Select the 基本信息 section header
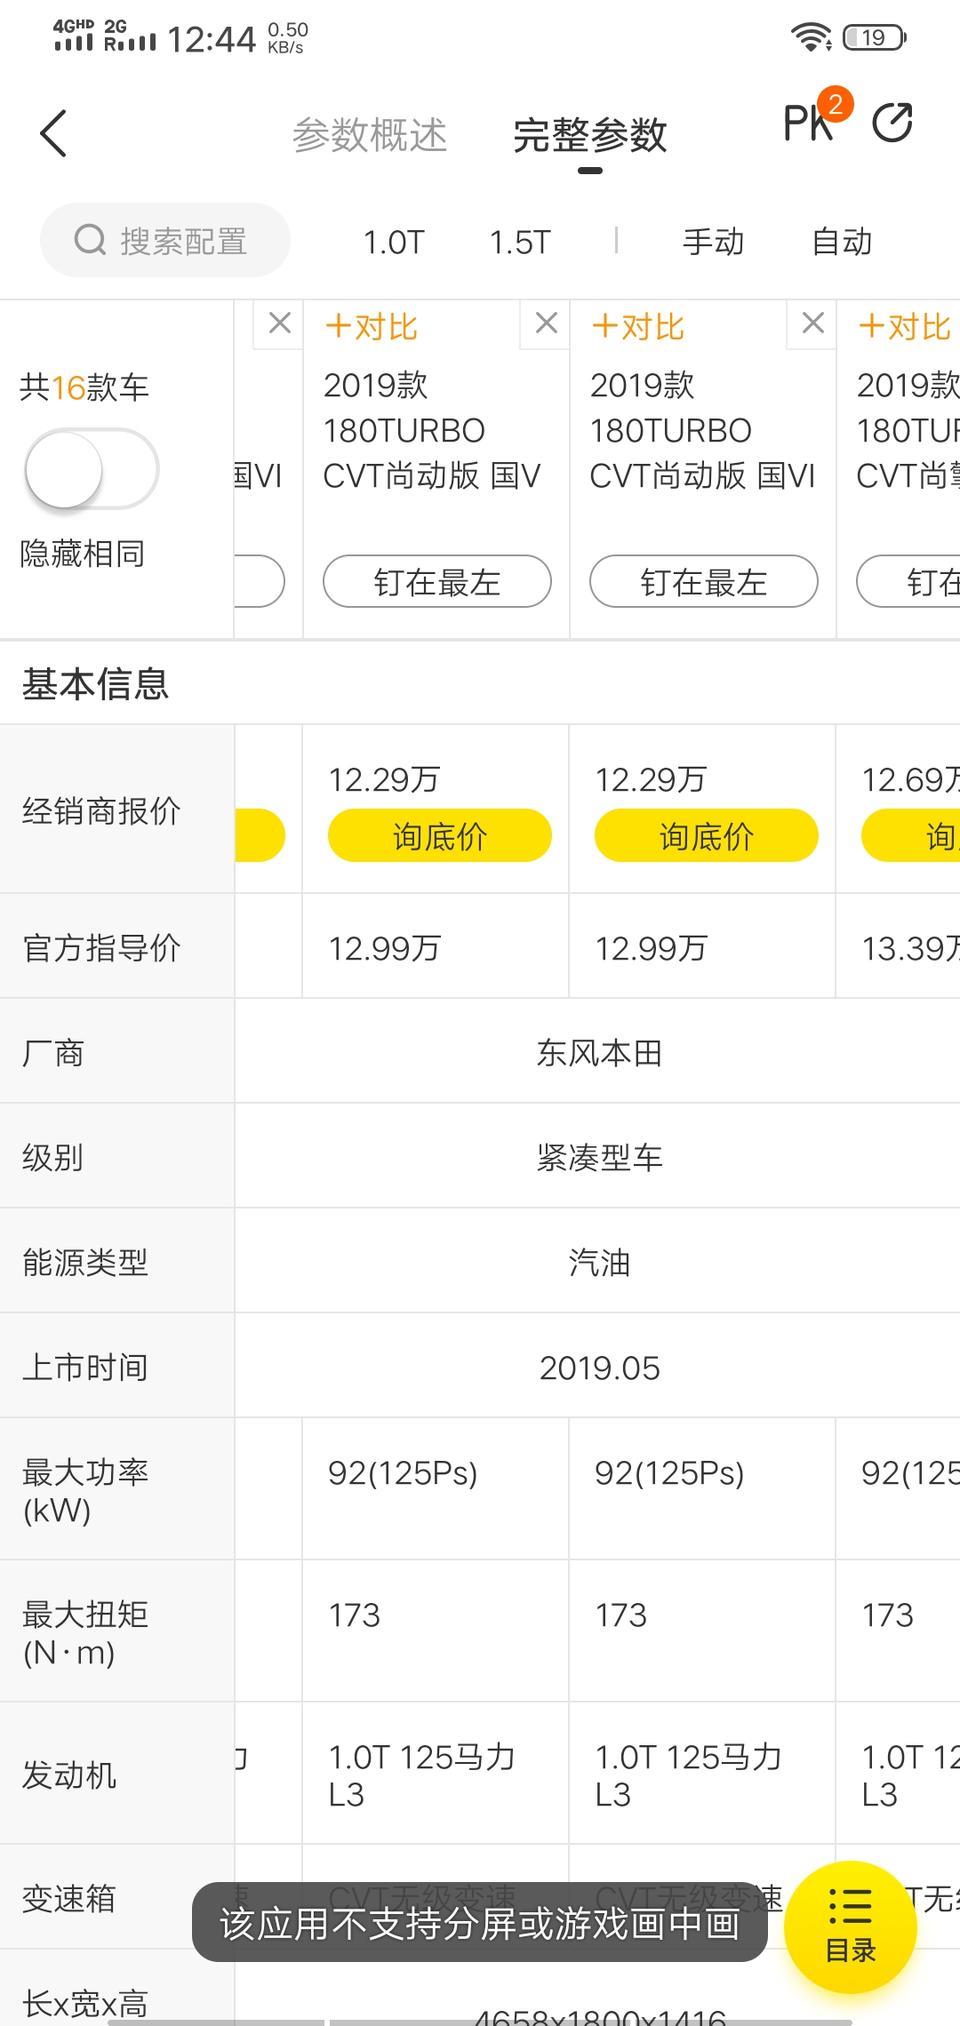Image resolution: width=960 pixels, height=2026 pixels. pos(95,684)
